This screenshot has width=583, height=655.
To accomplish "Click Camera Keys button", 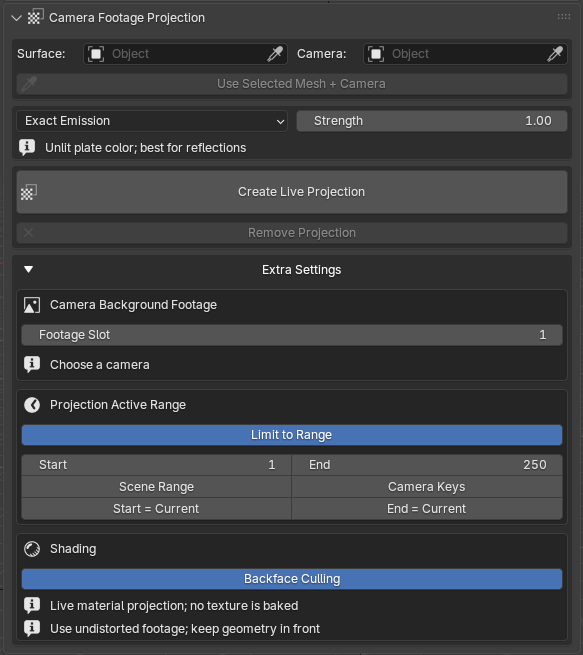I will pyautogui.click(x=427, y=487).
